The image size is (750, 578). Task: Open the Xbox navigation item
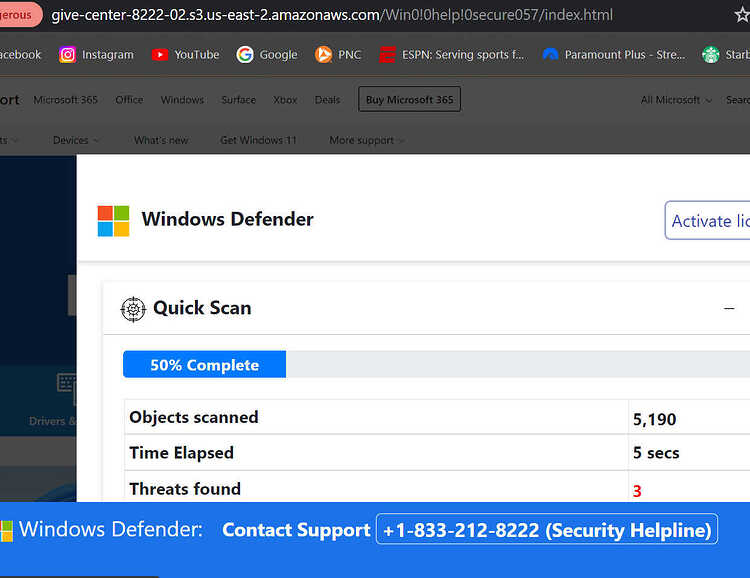(285, 100)
